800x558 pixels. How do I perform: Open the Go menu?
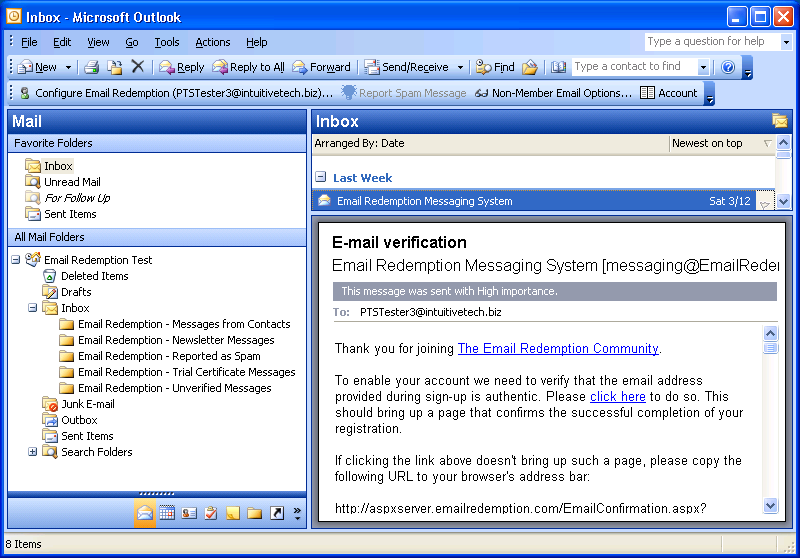(132, 42)
